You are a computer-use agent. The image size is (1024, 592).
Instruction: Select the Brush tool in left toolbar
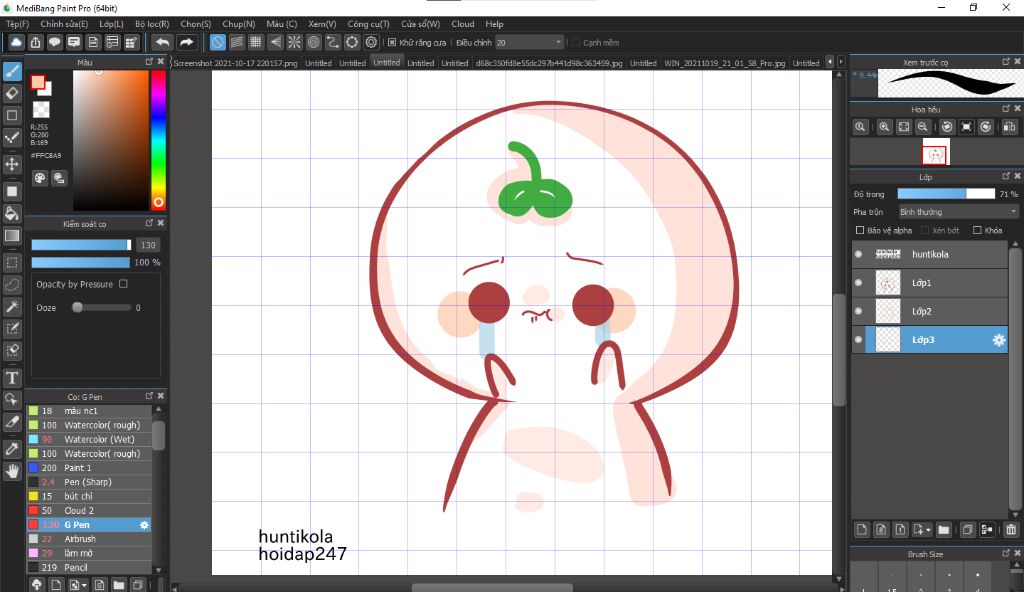click(x=12, y=71)
